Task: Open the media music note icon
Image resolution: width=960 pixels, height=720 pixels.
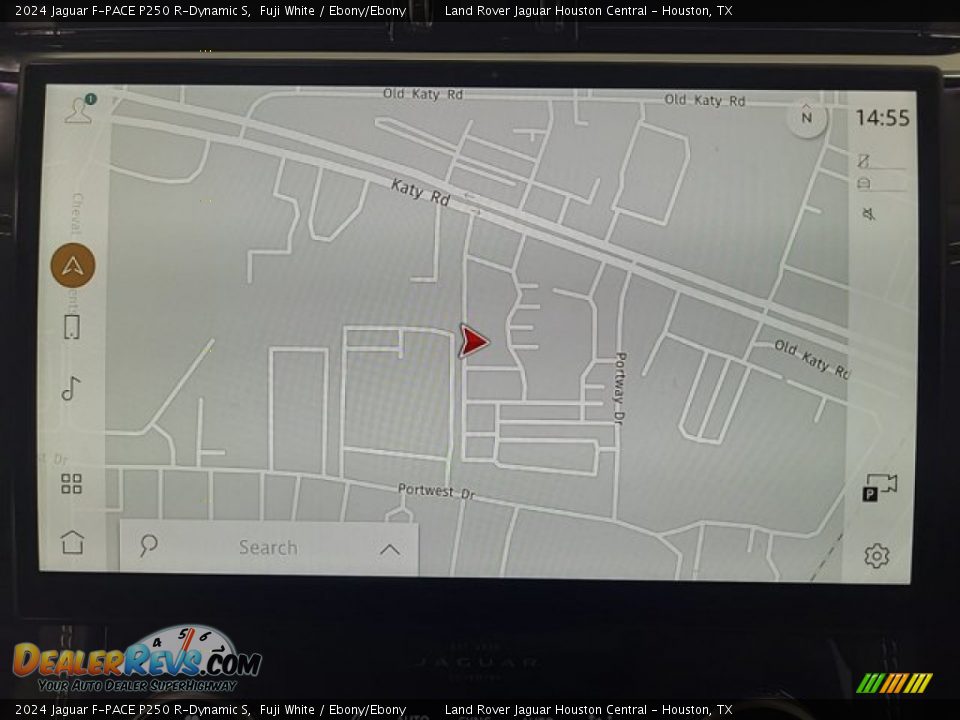Action: click(71, 388)
